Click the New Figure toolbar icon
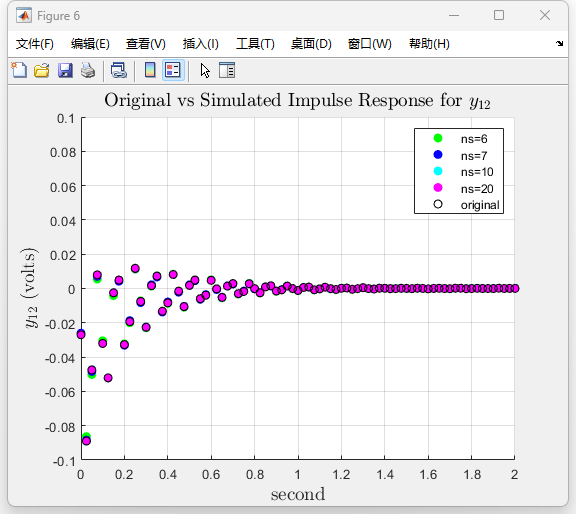This screenshot has height=514, width=576. click(19, 70)
